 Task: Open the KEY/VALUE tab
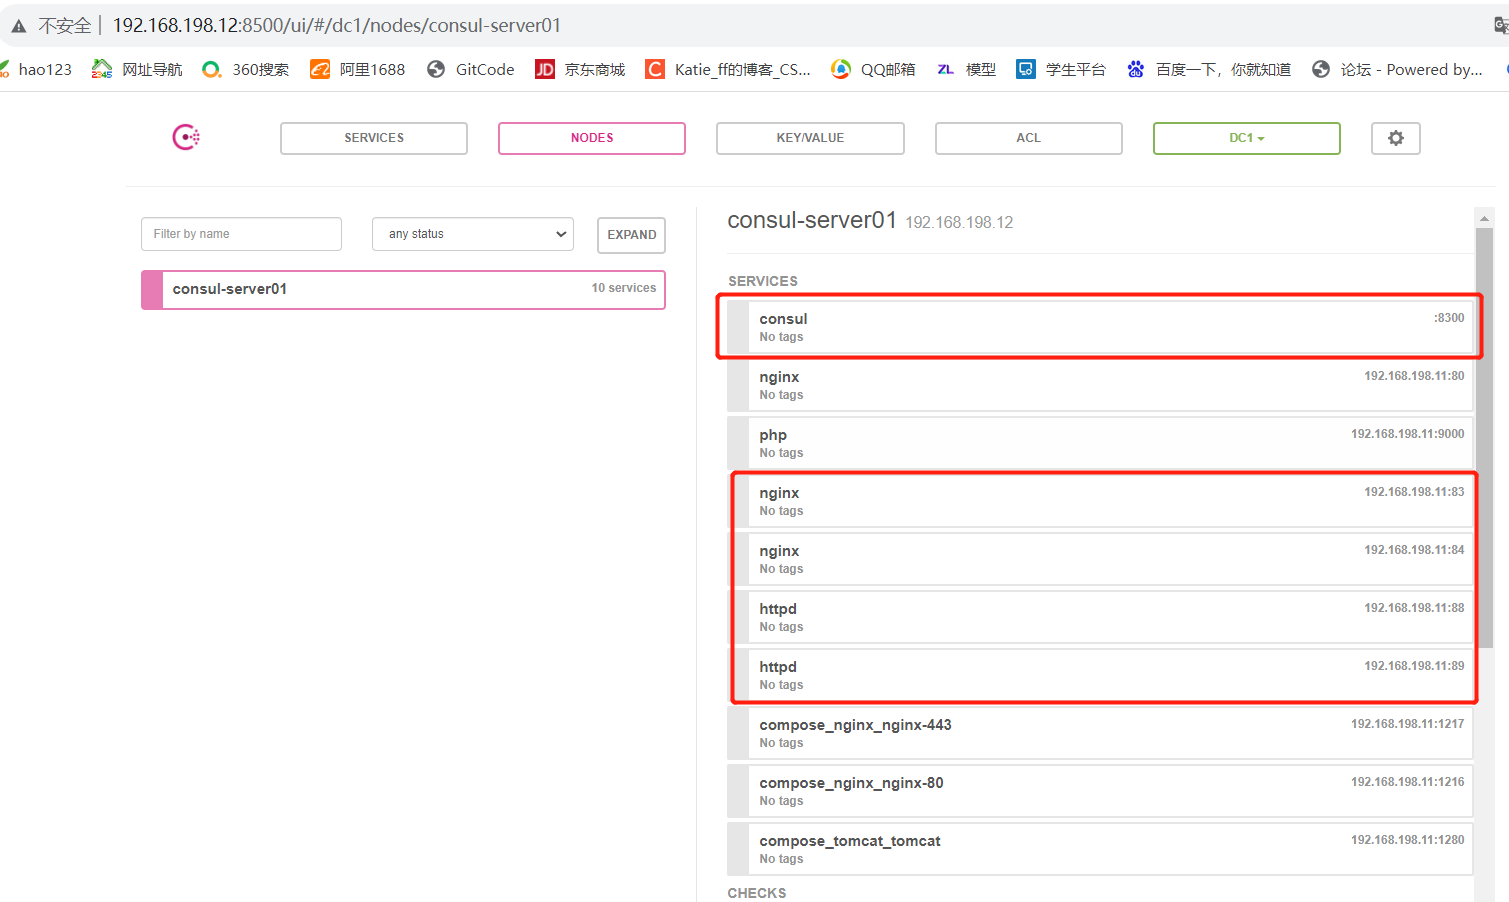[x=810, y=138]
